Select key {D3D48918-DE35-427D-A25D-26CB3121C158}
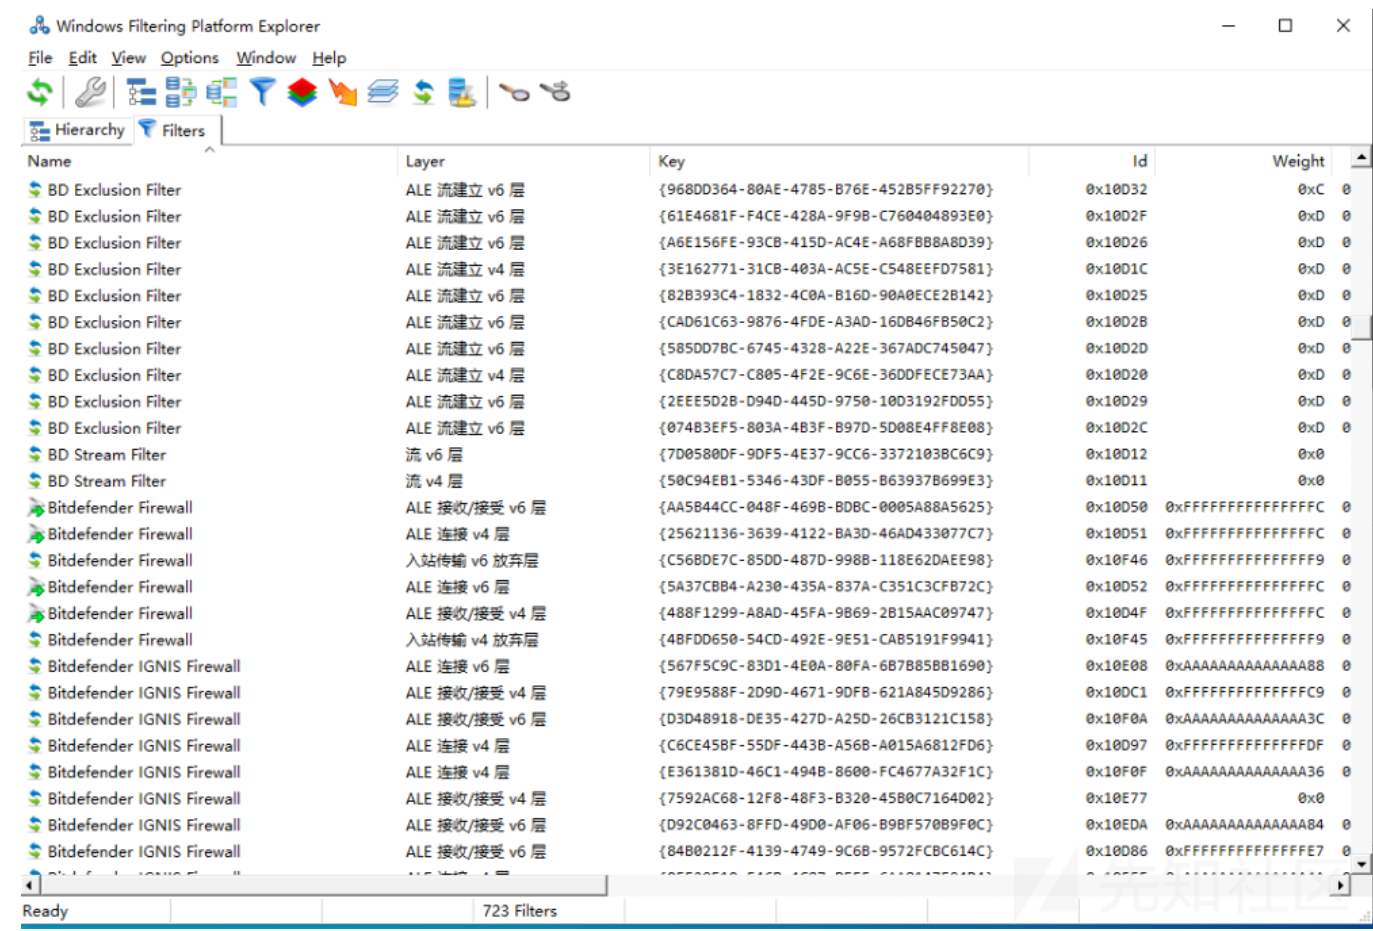Image resolution: width=1373 pixels, height=931 pixels. 825,719
